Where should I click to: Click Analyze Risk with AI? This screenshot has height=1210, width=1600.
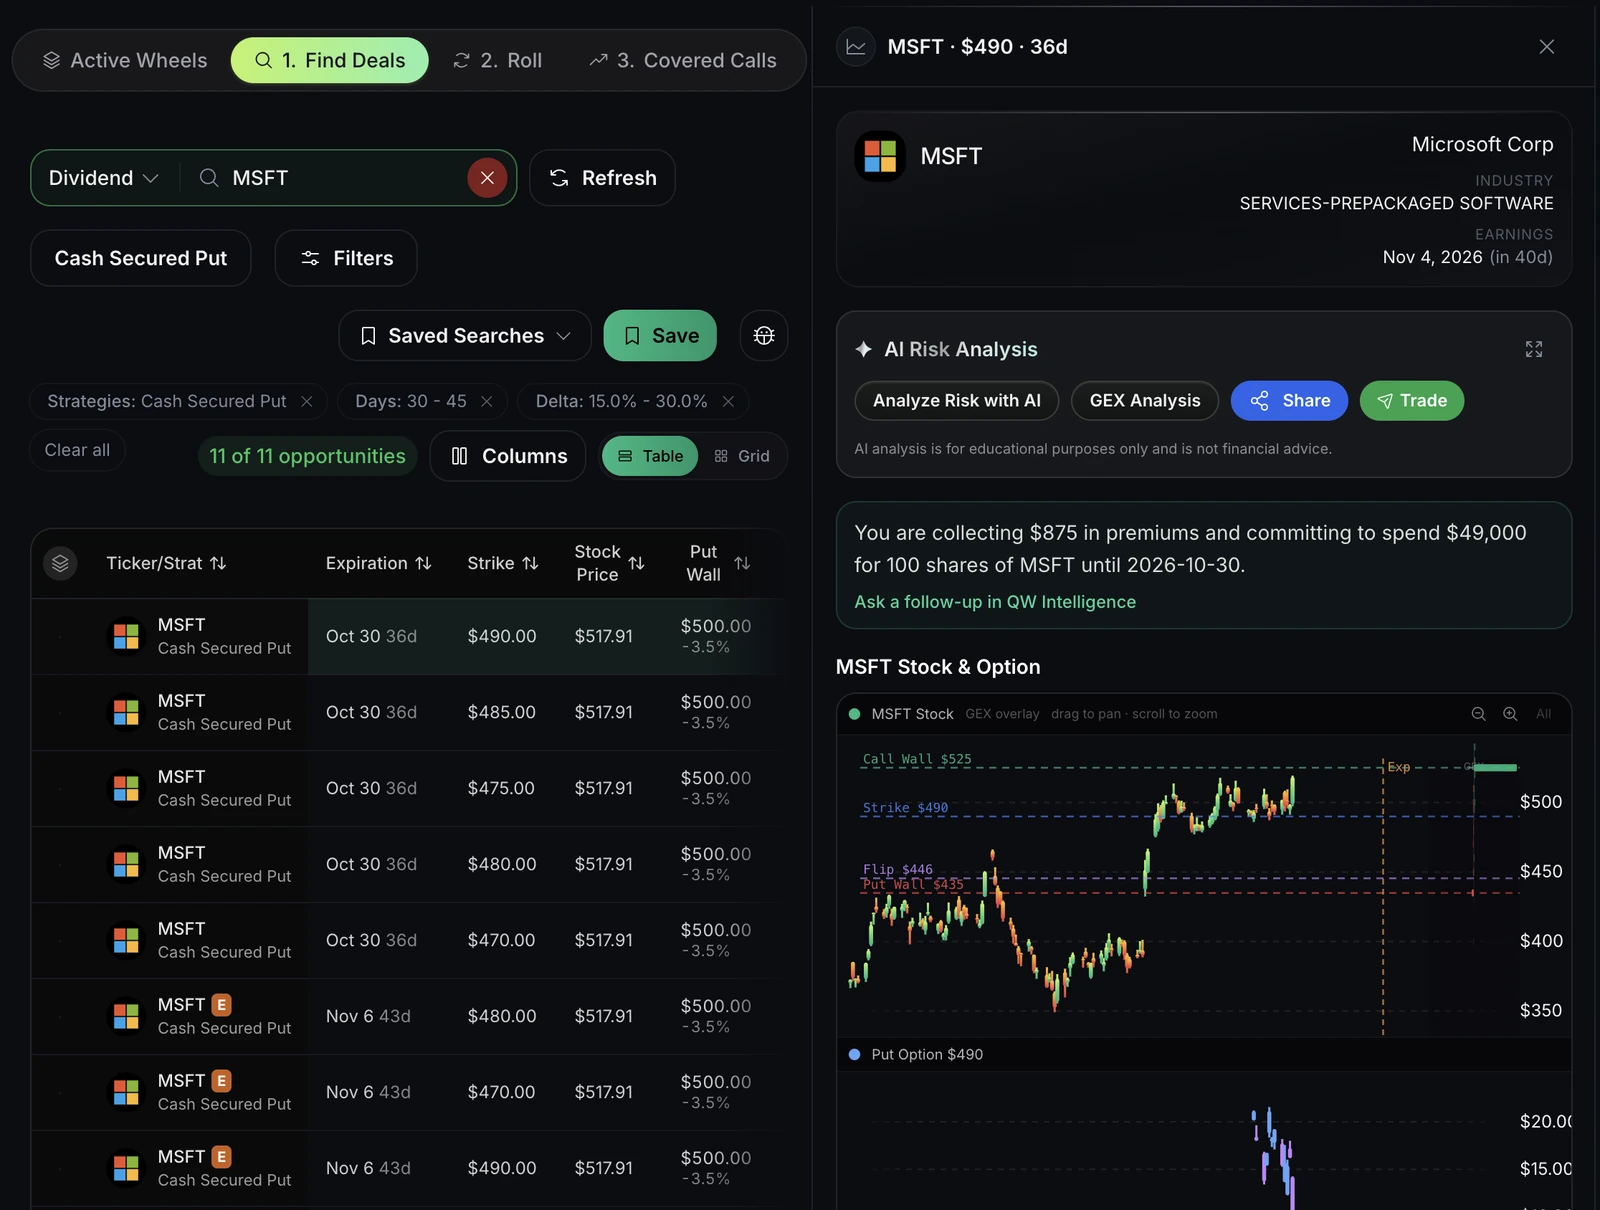pos(956,401)
